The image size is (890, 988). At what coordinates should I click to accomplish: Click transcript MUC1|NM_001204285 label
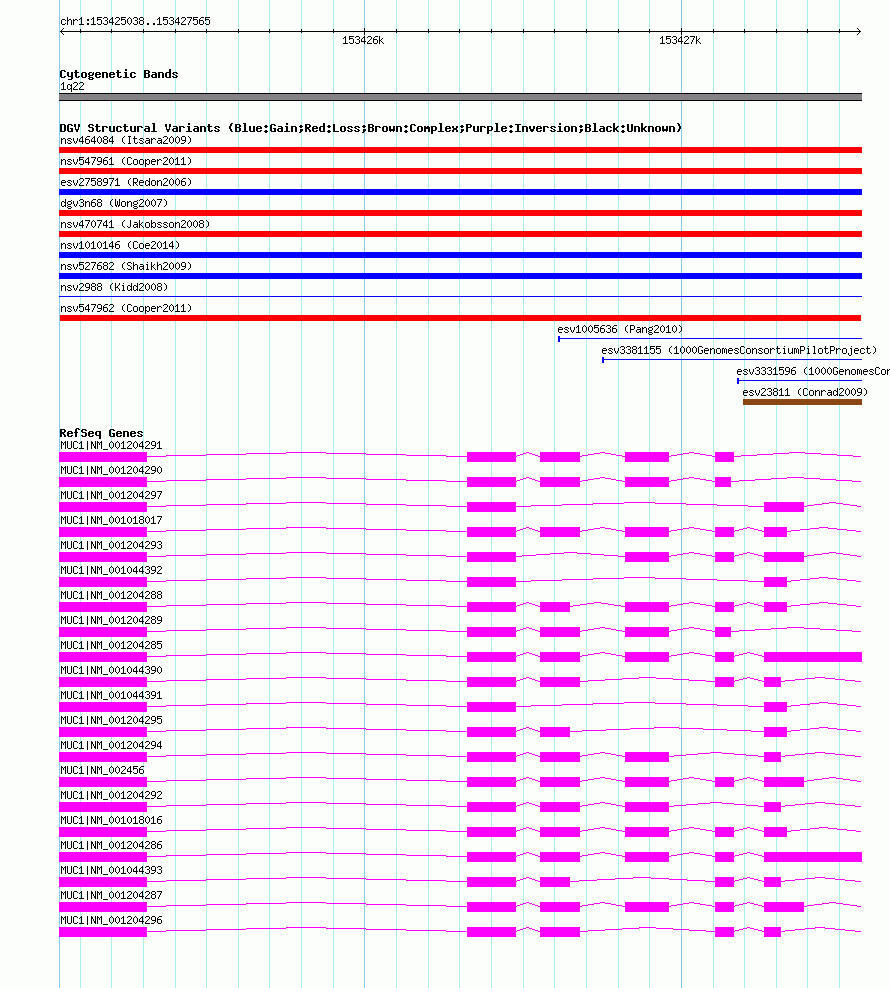pyautogui.click(x=111, y=645)
